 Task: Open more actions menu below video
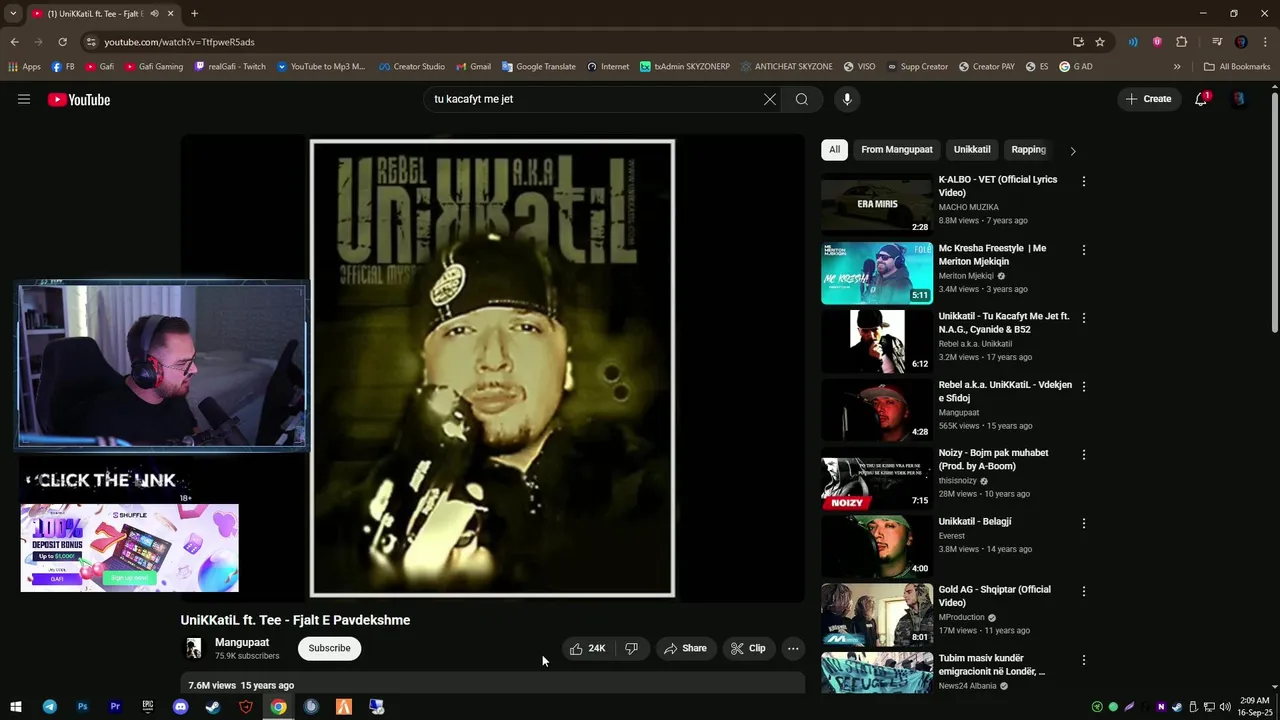793,648
